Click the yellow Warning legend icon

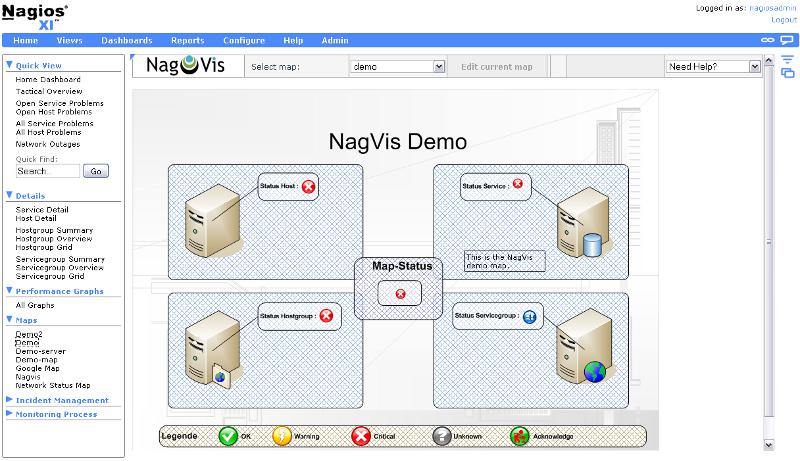pyautogui.click(x=282, y=436)
